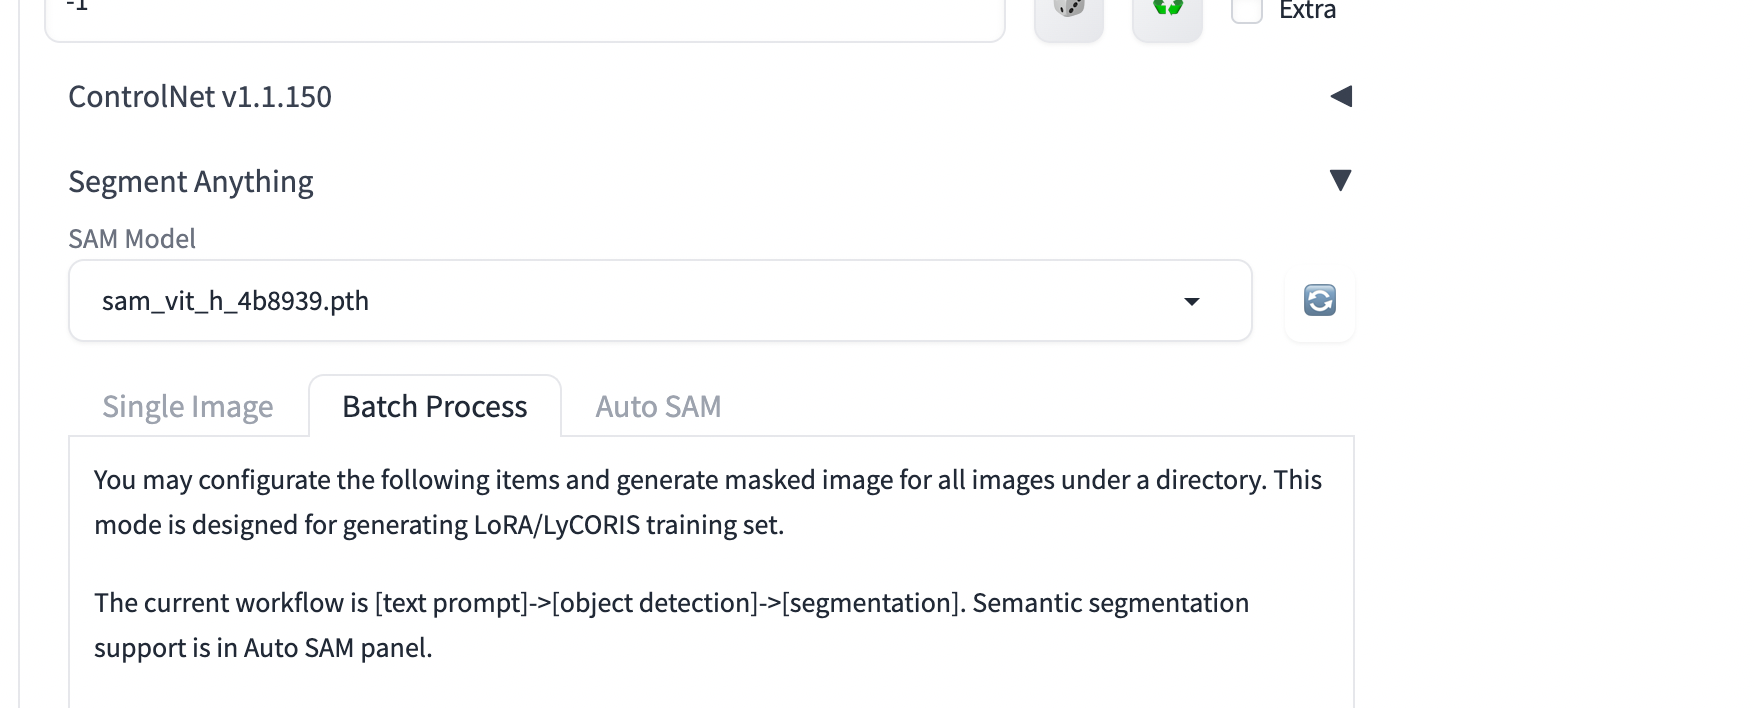The width and height of the screenshot is (1754, 708).
Task: Switch to the Single Image tab
Action: point(187,406)
